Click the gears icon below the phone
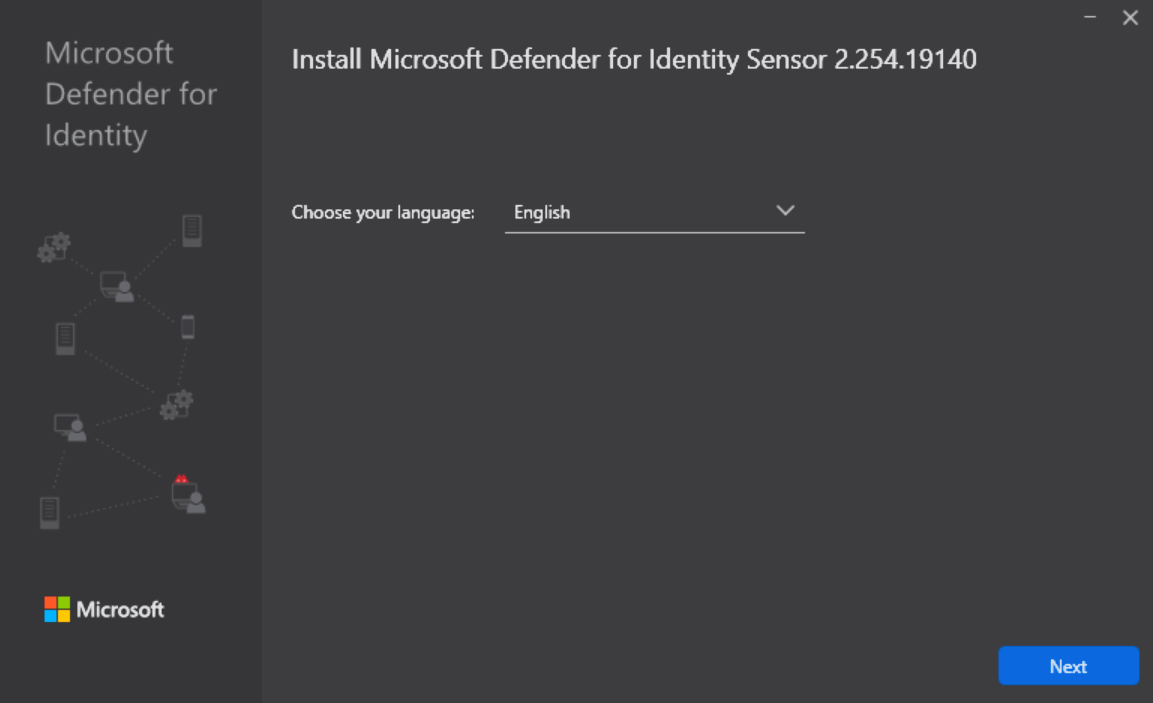 [x=176, y=405]
